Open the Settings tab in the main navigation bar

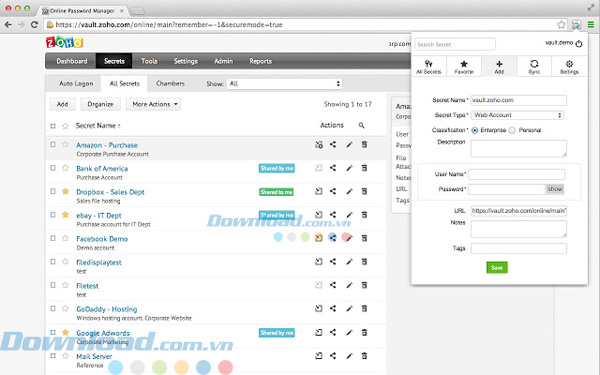coord(186,61)
